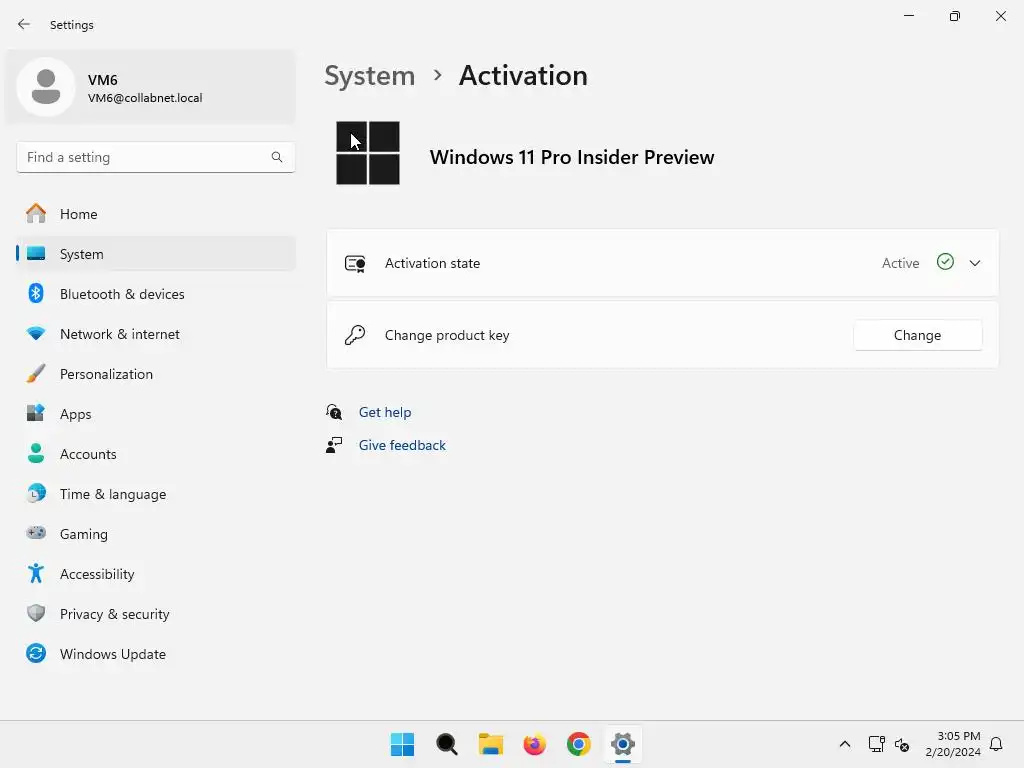Navigate to Apps settings

coord(155,414)
